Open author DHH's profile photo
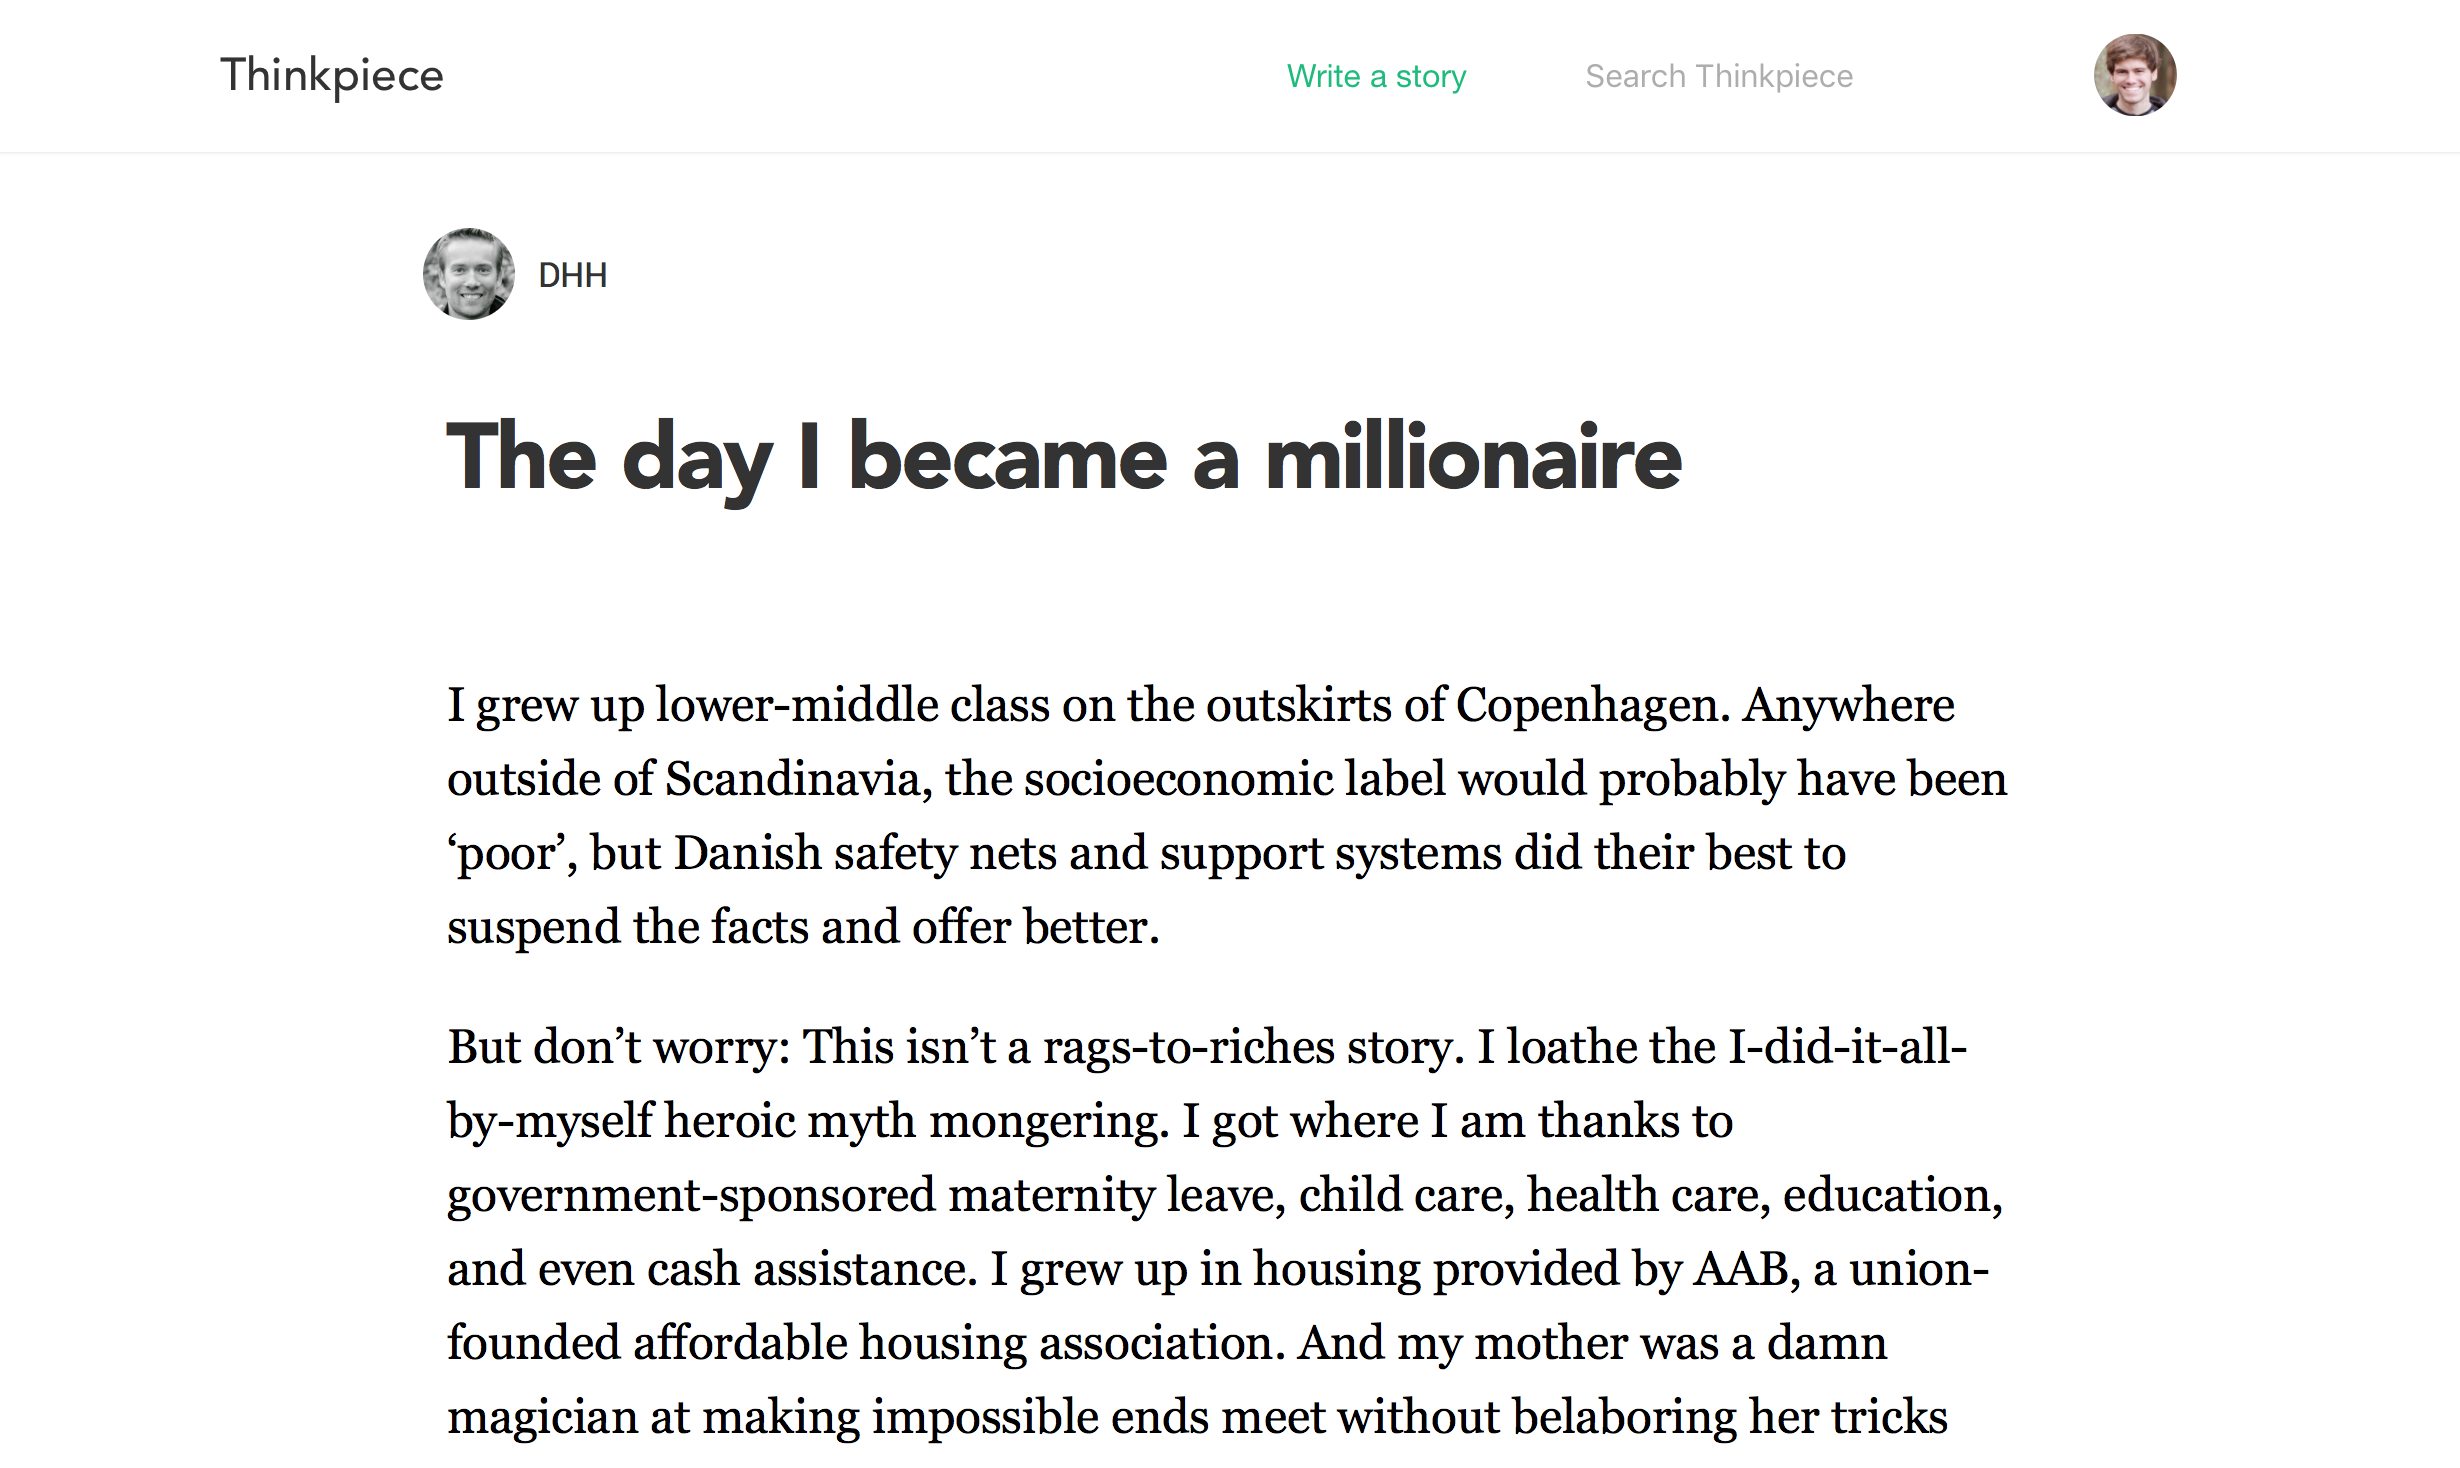This screenshot has height=1468, width=2460. point(469,274)
